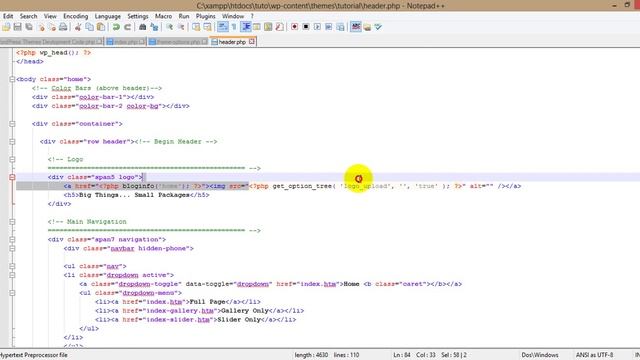
Task: Close the header.php tab
Action: click(x=252, y=42)
